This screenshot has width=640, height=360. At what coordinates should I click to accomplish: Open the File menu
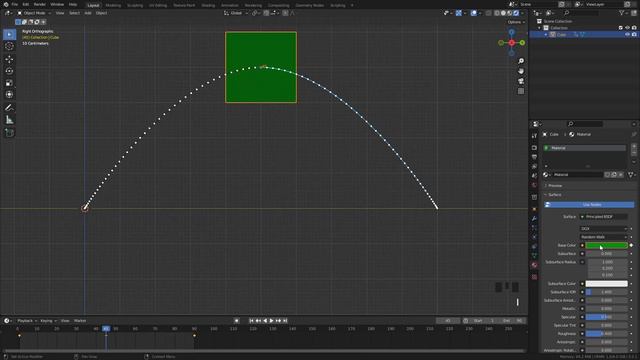[15, 4]
